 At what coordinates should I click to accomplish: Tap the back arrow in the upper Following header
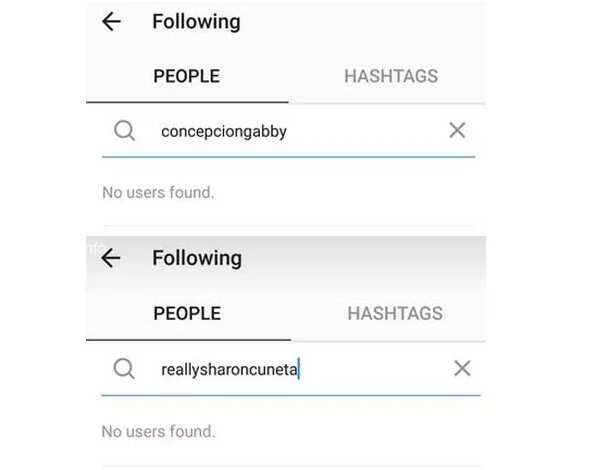pos(112,21)
